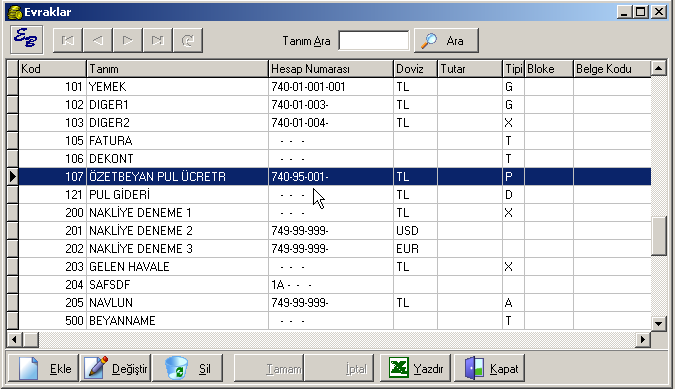Click Kod cell 121
The image size is (675, 389).
pos(53,194)
